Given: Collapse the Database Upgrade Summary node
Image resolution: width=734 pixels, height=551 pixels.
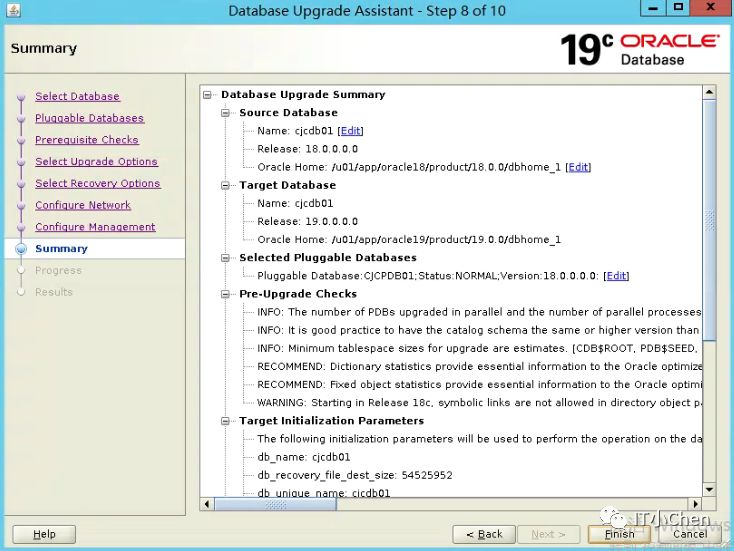Looking at the screenshot, I should point(207,95).
